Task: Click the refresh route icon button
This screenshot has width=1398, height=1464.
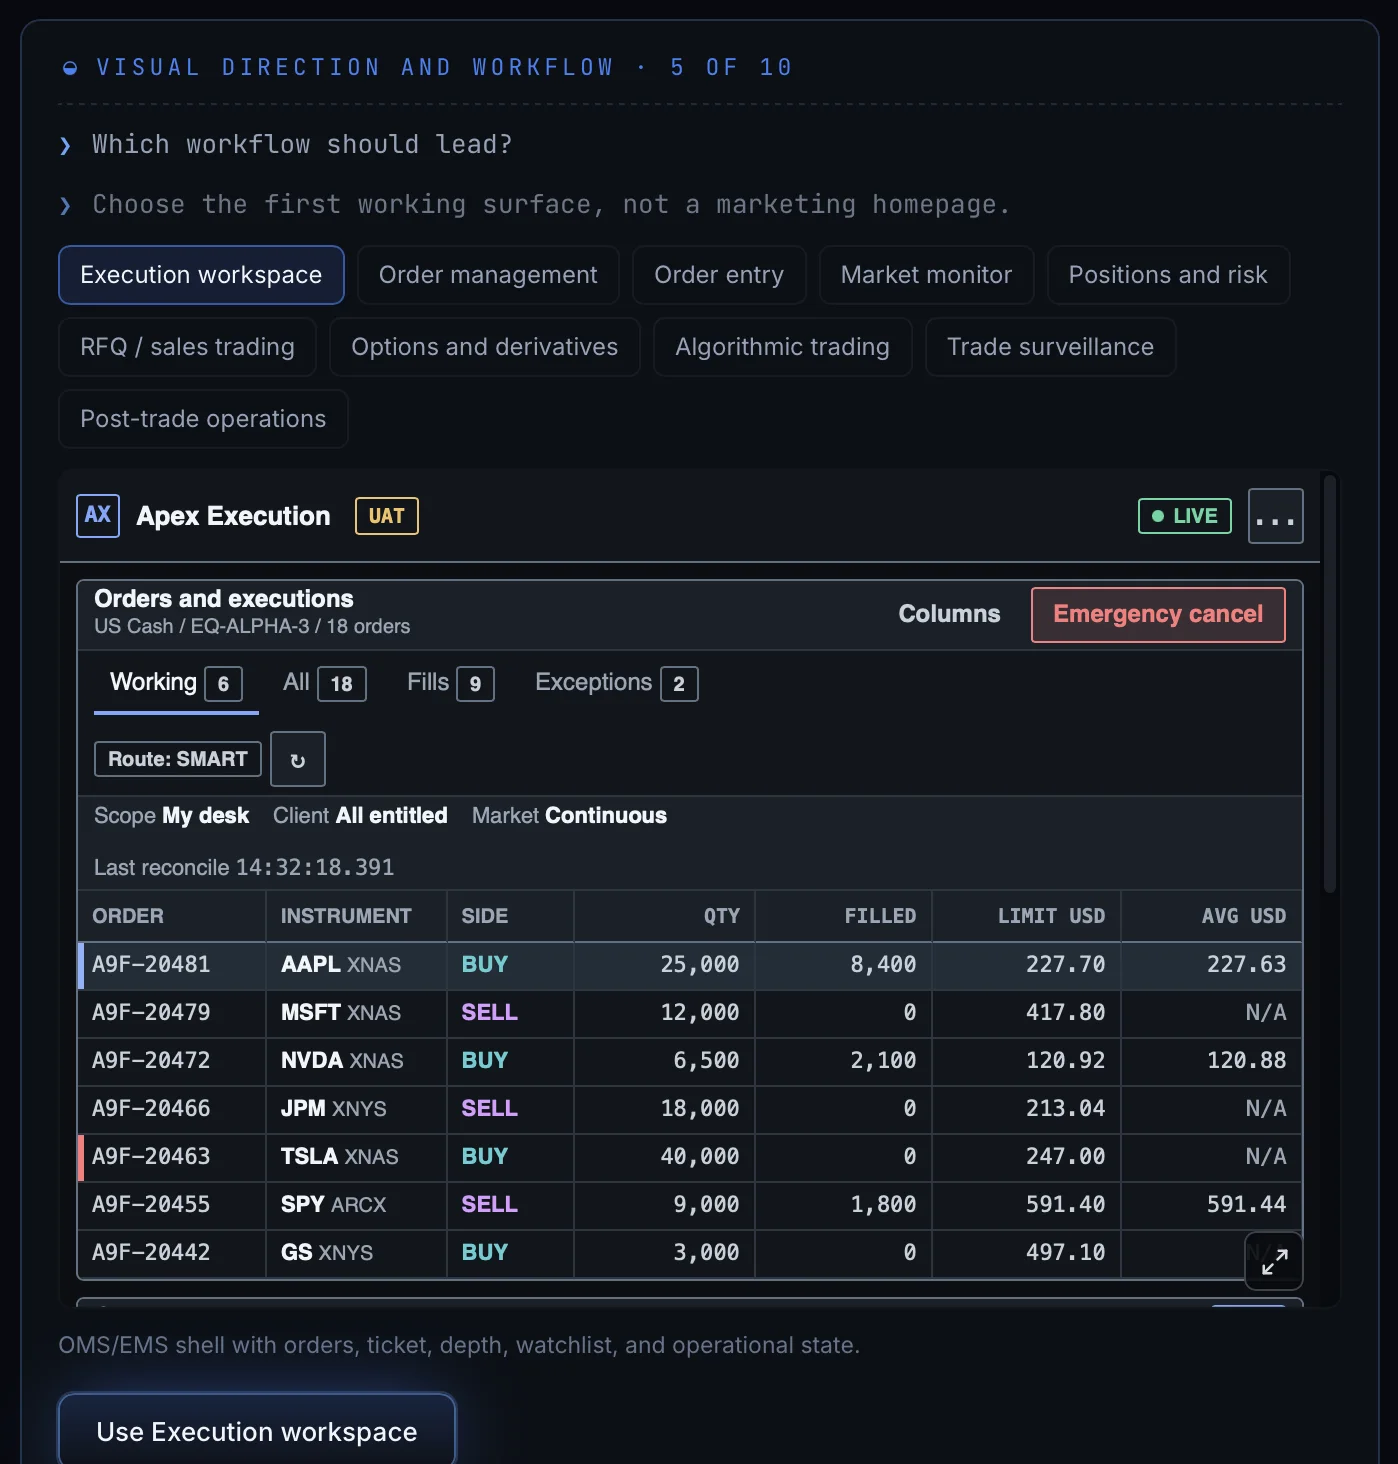Action: [x=298, y=759]
